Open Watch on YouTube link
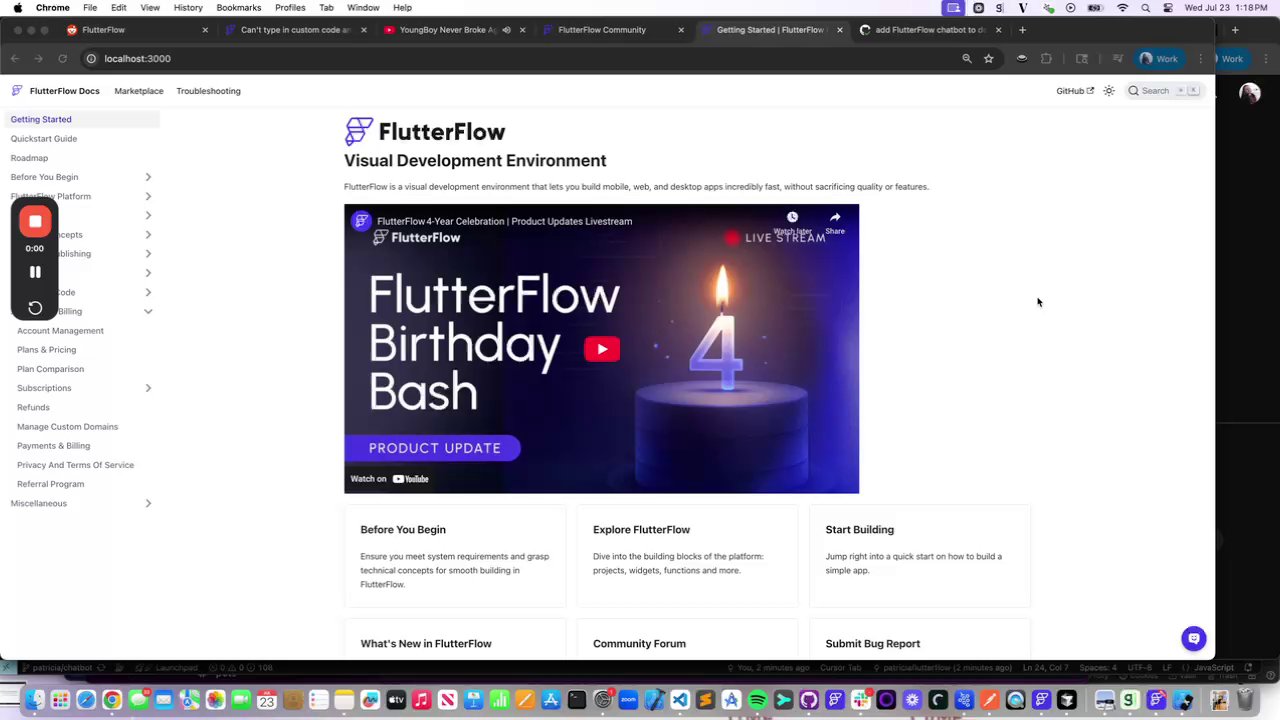Screen dimensions: 1280x720 click(390, 479)
